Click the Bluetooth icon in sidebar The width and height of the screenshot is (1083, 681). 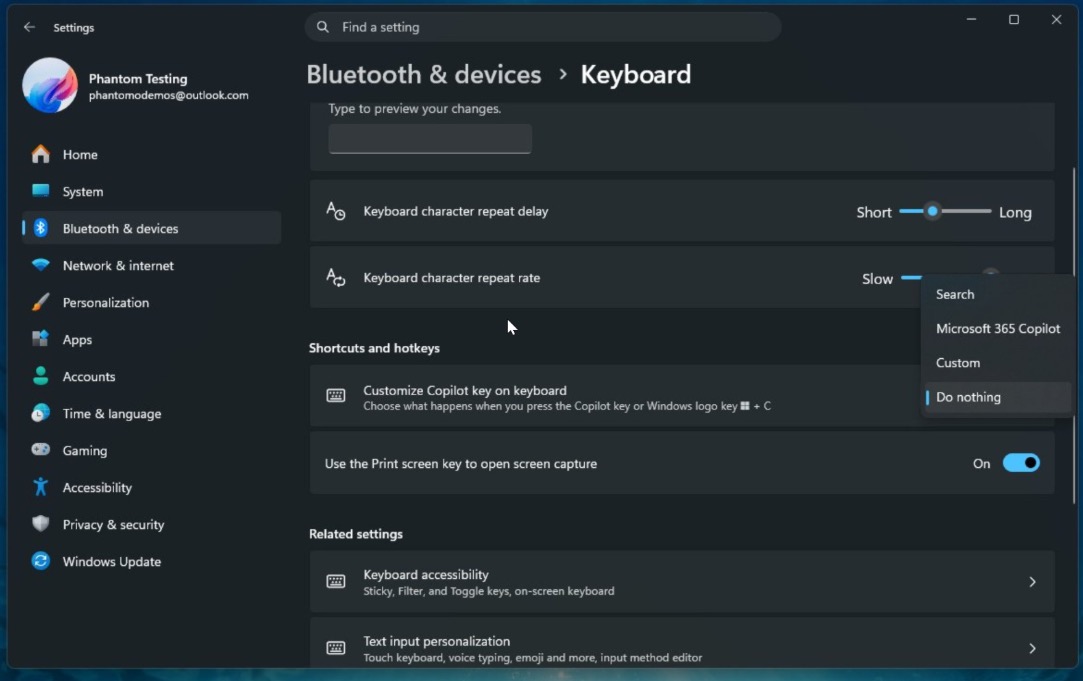41,228
